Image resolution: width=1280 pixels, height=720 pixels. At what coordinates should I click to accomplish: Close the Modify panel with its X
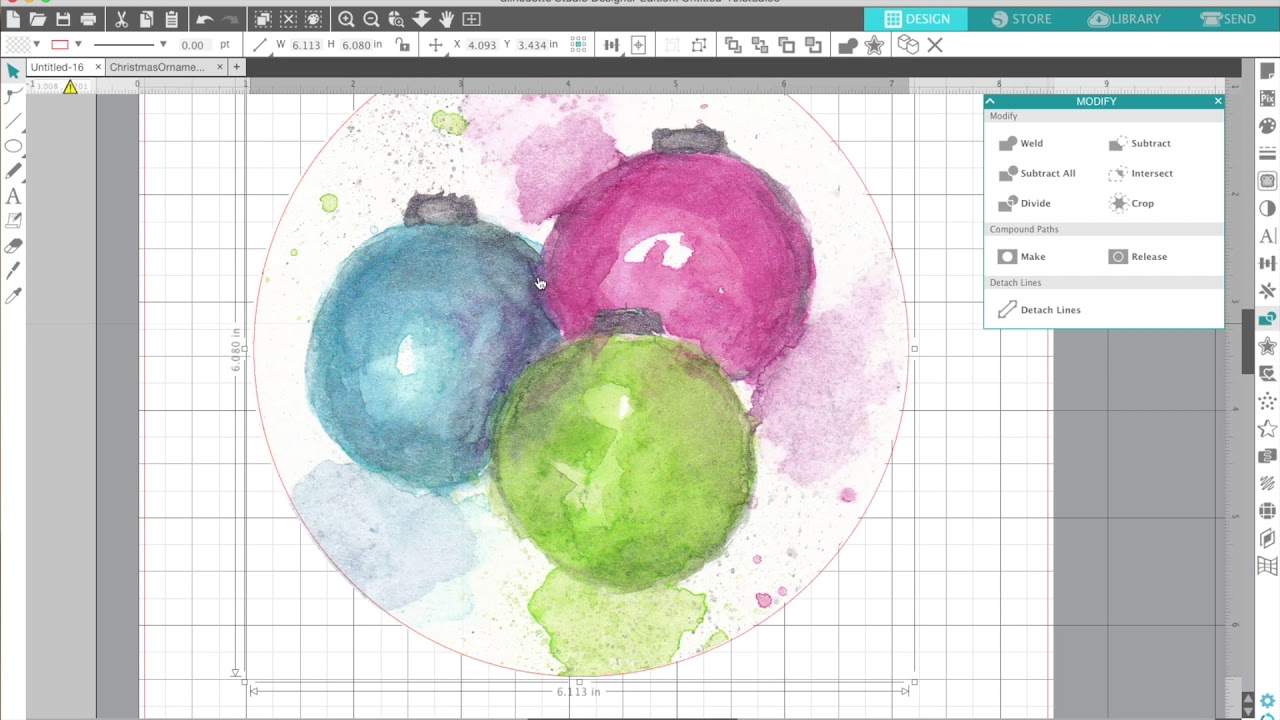pyautogui.click(x=1218, y=101)
